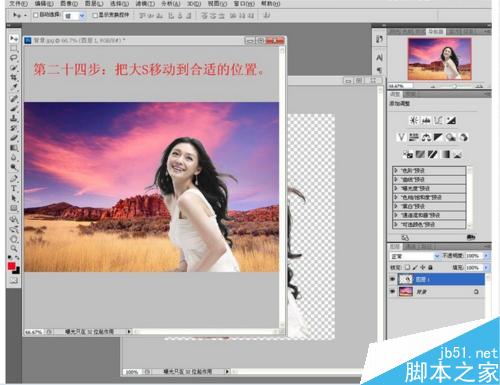The width and height of the screenshot is (500, 385).
Task: Select the Eraser tool
Action: coord(13,137)
